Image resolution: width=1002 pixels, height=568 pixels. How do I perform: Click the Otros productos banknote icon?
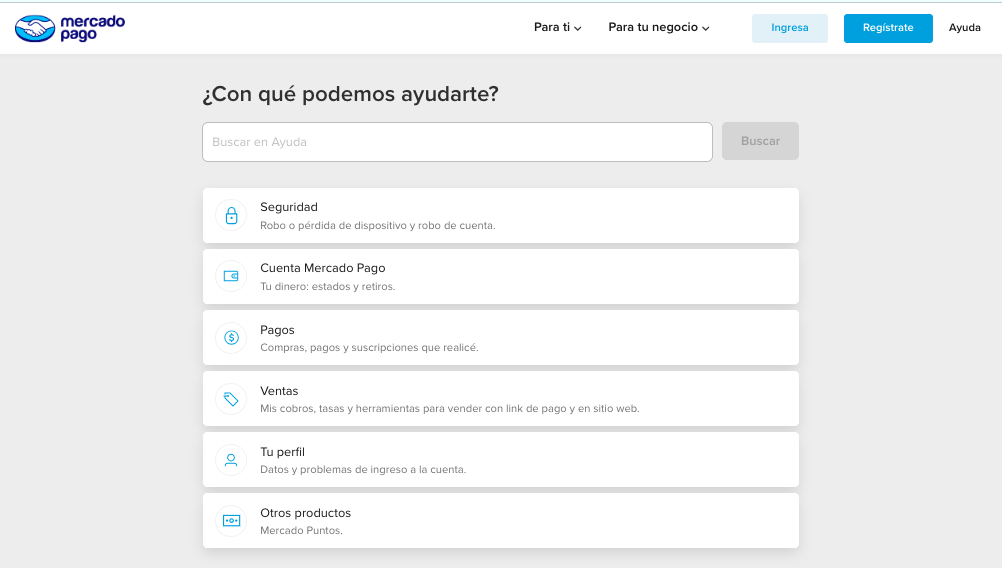[231, 521]
